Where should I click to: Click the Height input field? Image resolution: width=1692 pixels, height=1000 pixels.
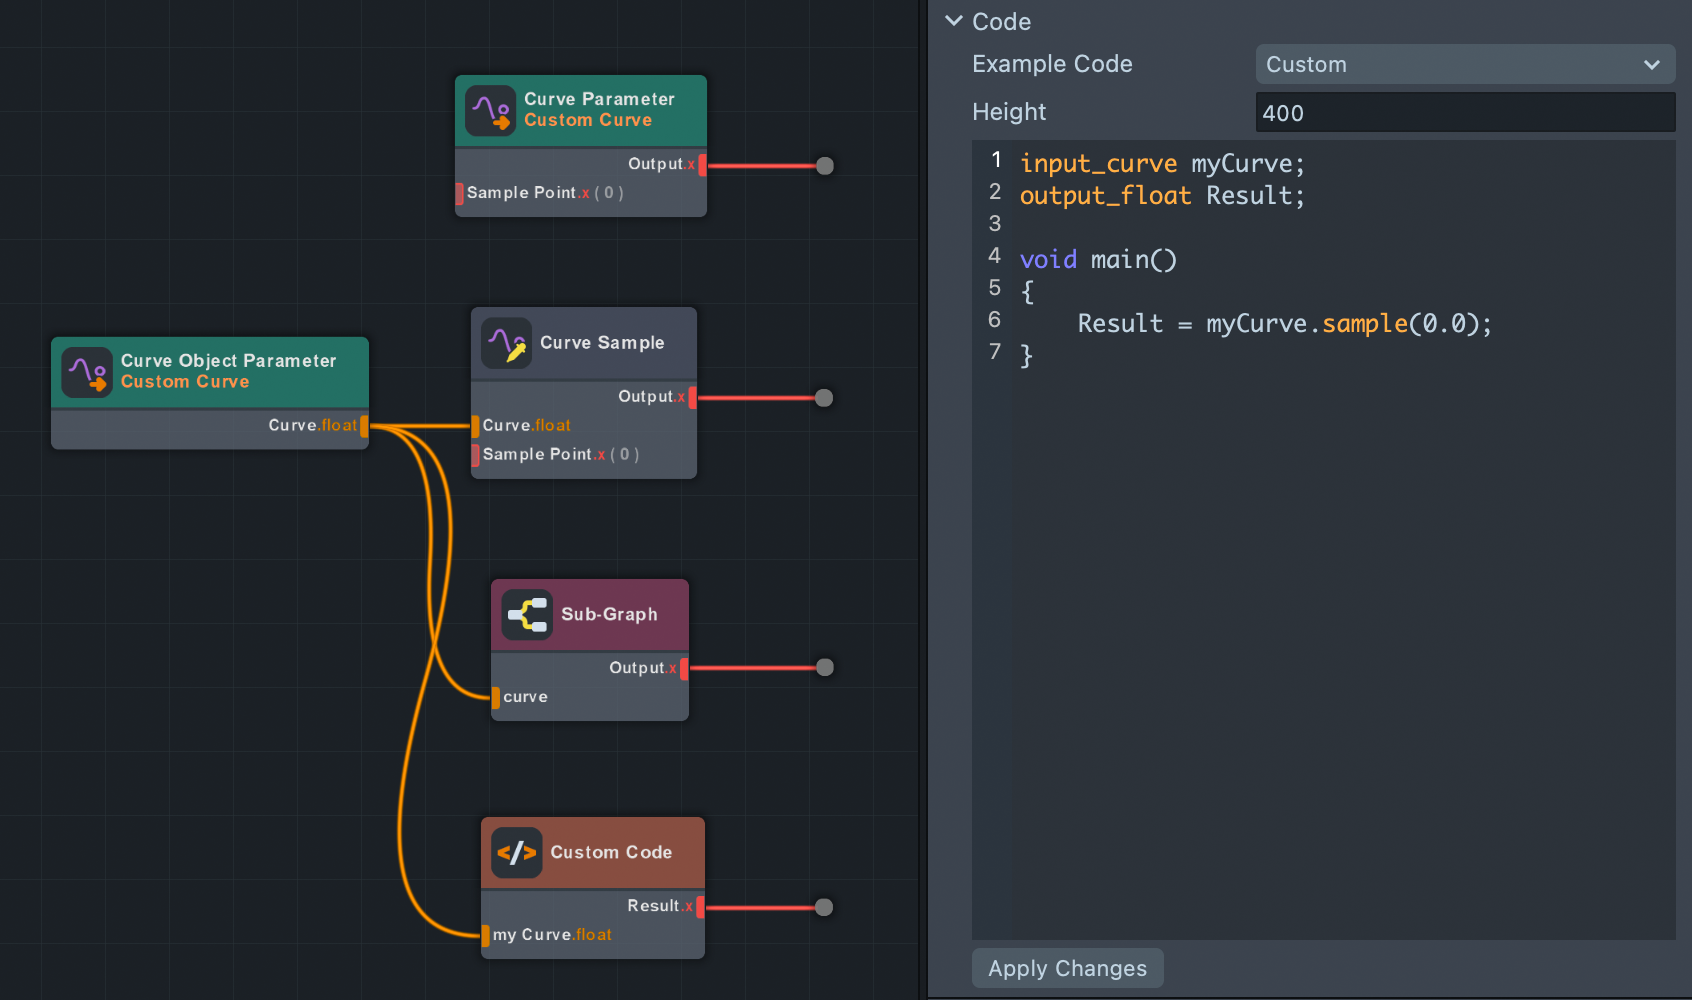(1464, 113)
